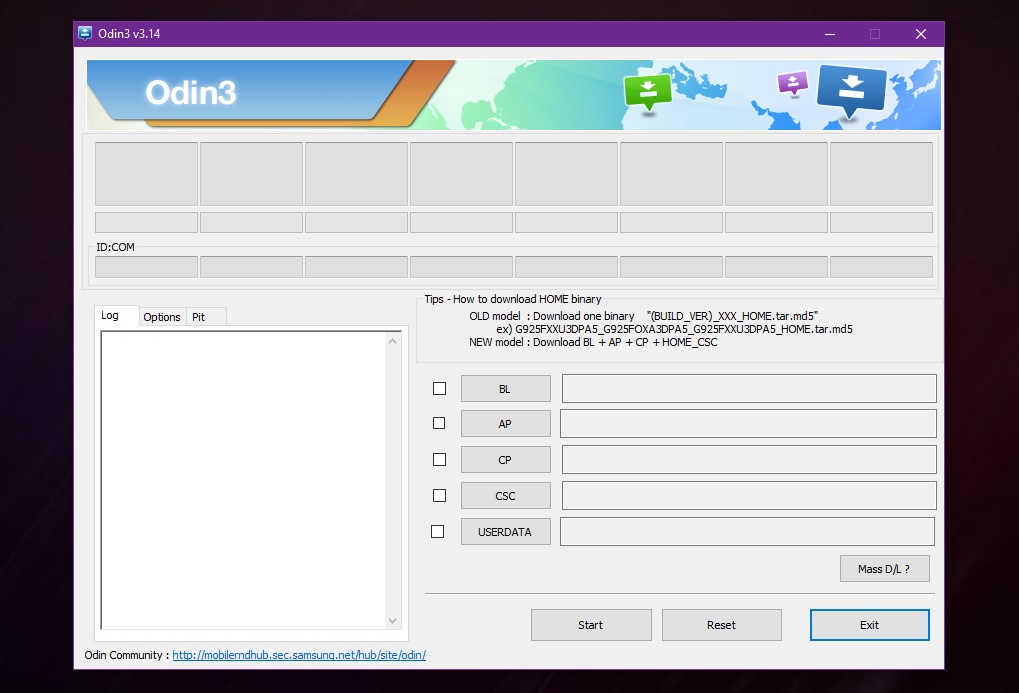Screen dimensions: 1019x693
Task: Click inside the Log text area
Action: point(244,480)
